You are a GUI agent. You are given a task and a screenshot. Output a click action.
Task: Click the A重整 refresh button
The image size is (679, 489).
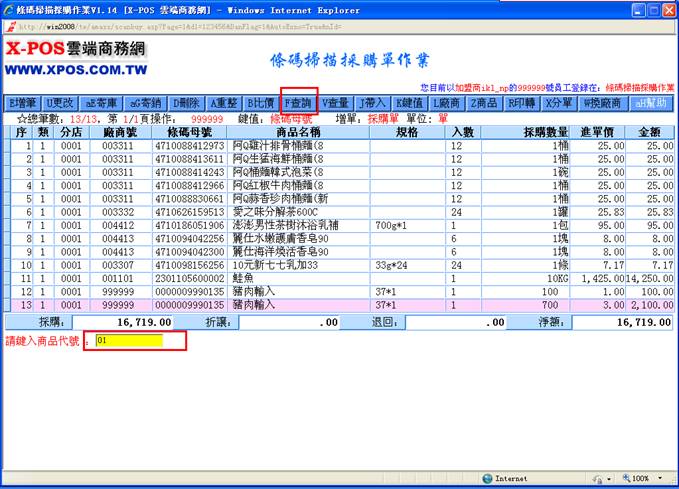pyautogui.click(x=225, y=103)
